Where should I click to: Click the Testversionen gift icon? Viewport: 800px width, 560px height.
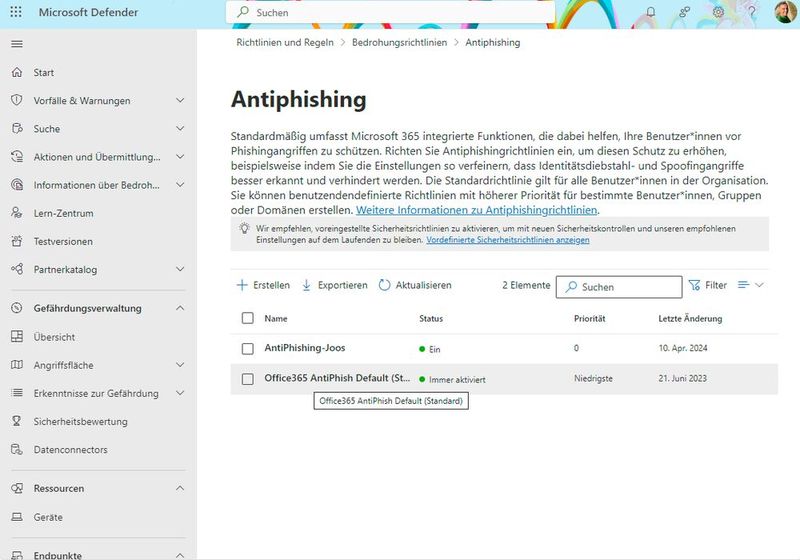point(17,241)
